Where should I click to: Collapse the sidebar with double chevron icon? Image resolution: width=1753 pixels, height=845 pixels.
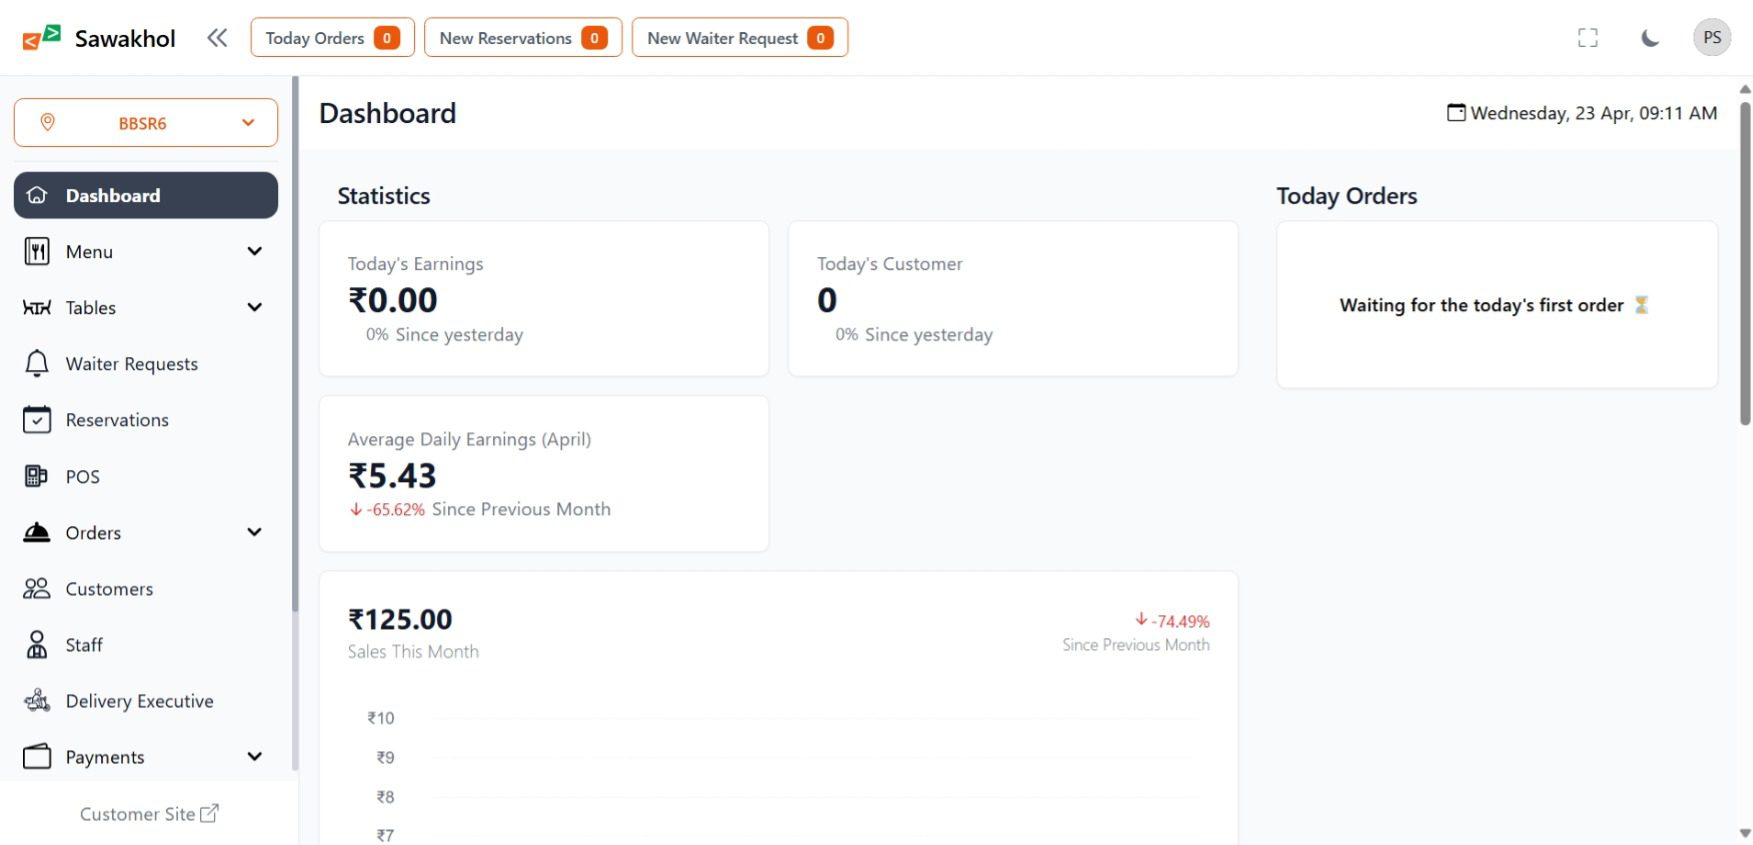(x=217, y=38)
